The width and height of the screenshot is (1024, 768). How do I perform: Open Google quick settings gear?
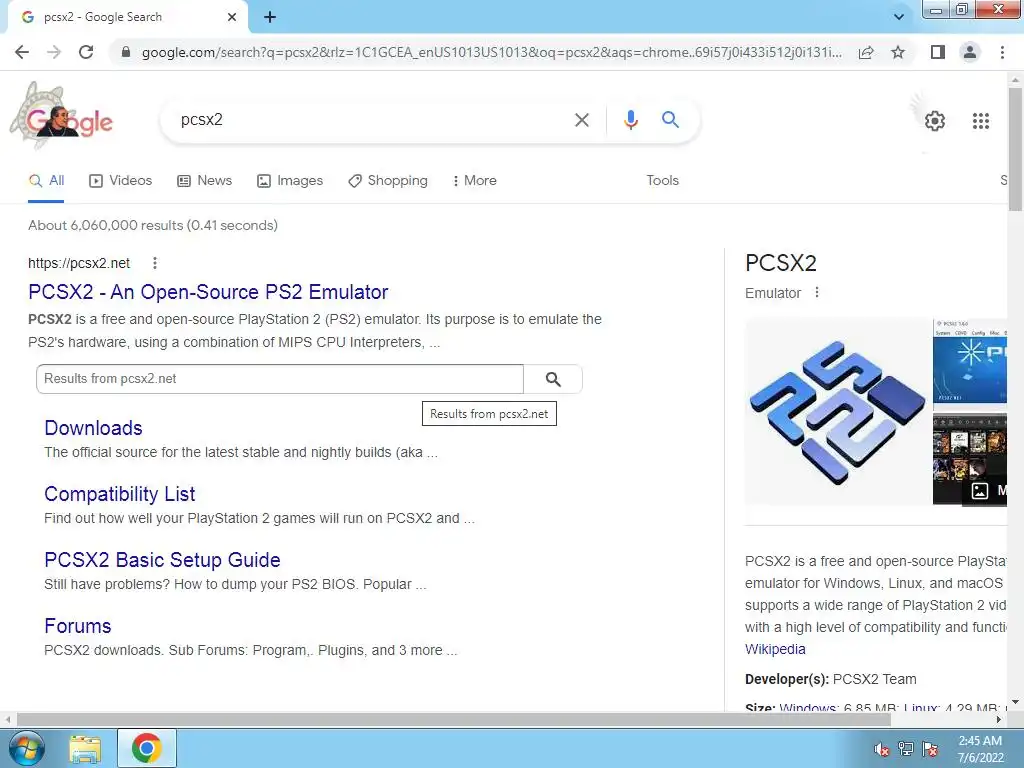935,121
